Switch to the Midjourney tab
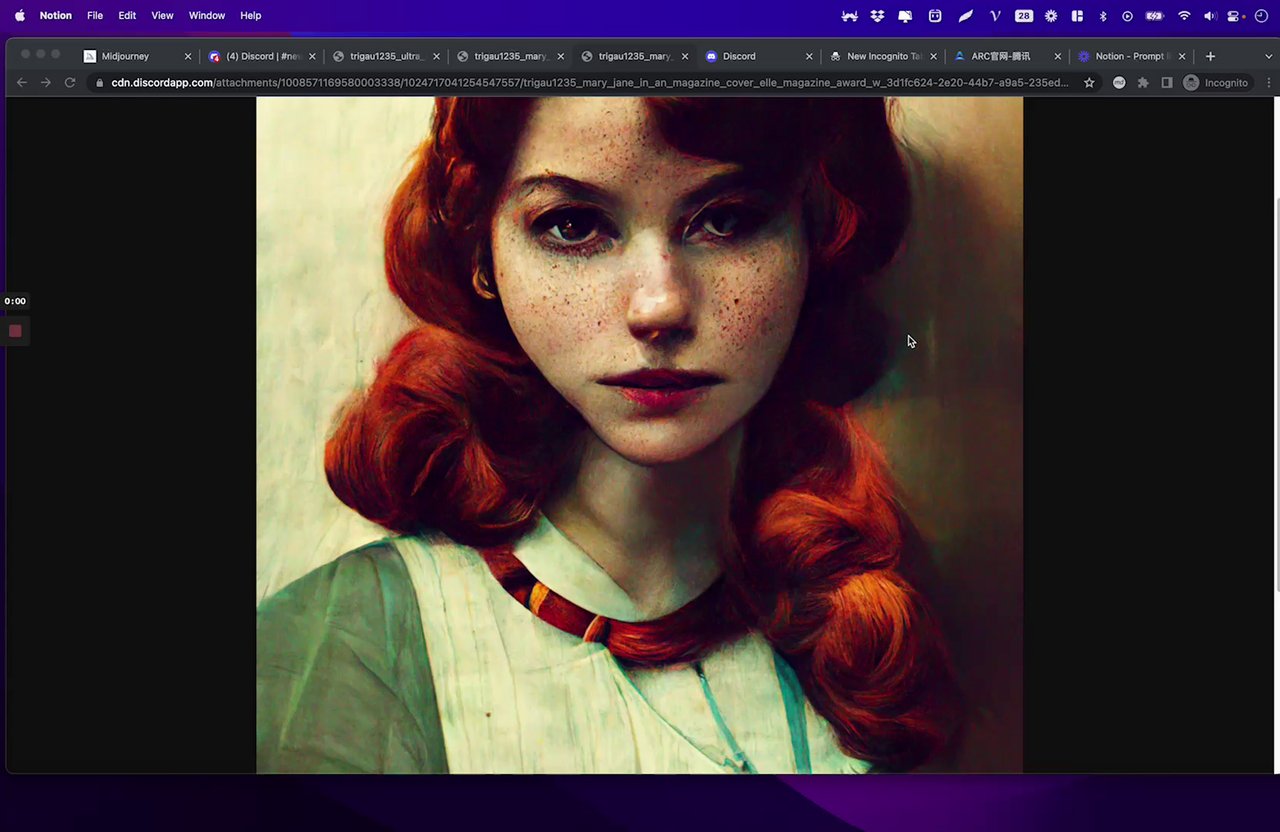 (125, 57)
